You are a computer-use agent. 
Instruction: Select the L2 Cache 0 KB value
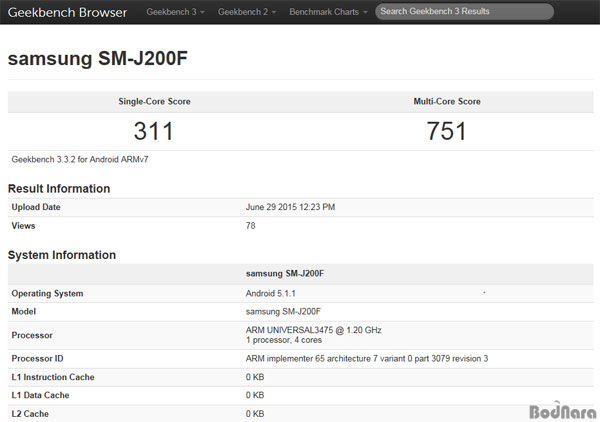tap(255, 414)
